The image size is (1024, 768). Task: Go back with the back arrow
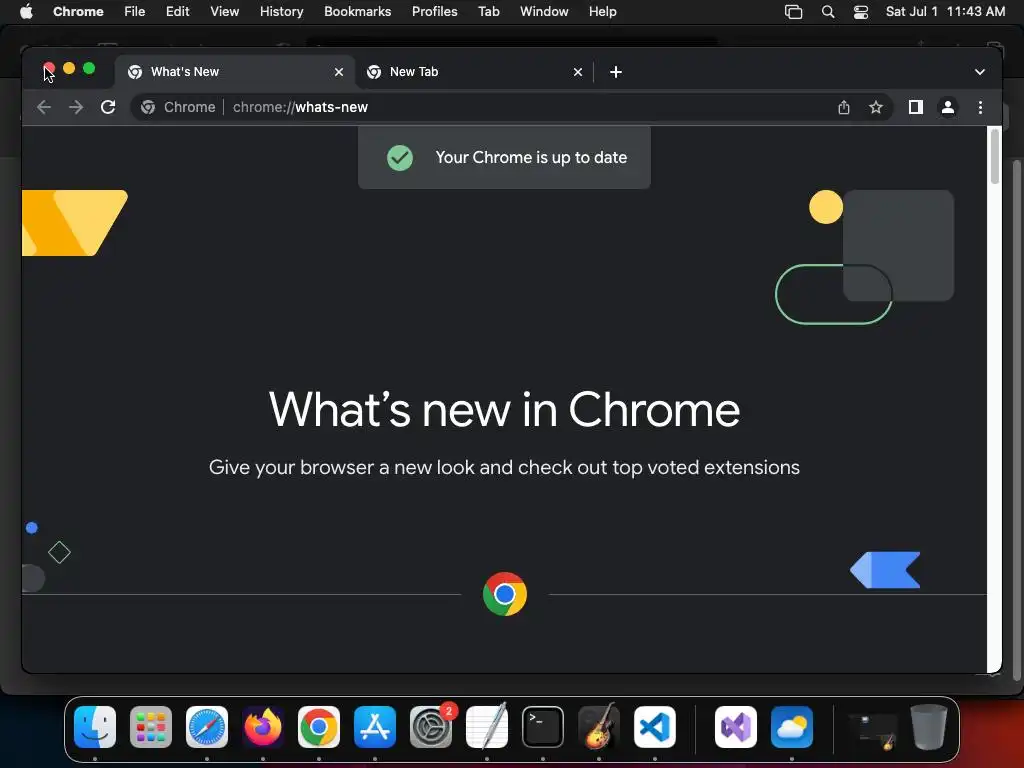(x=44, y=107)
